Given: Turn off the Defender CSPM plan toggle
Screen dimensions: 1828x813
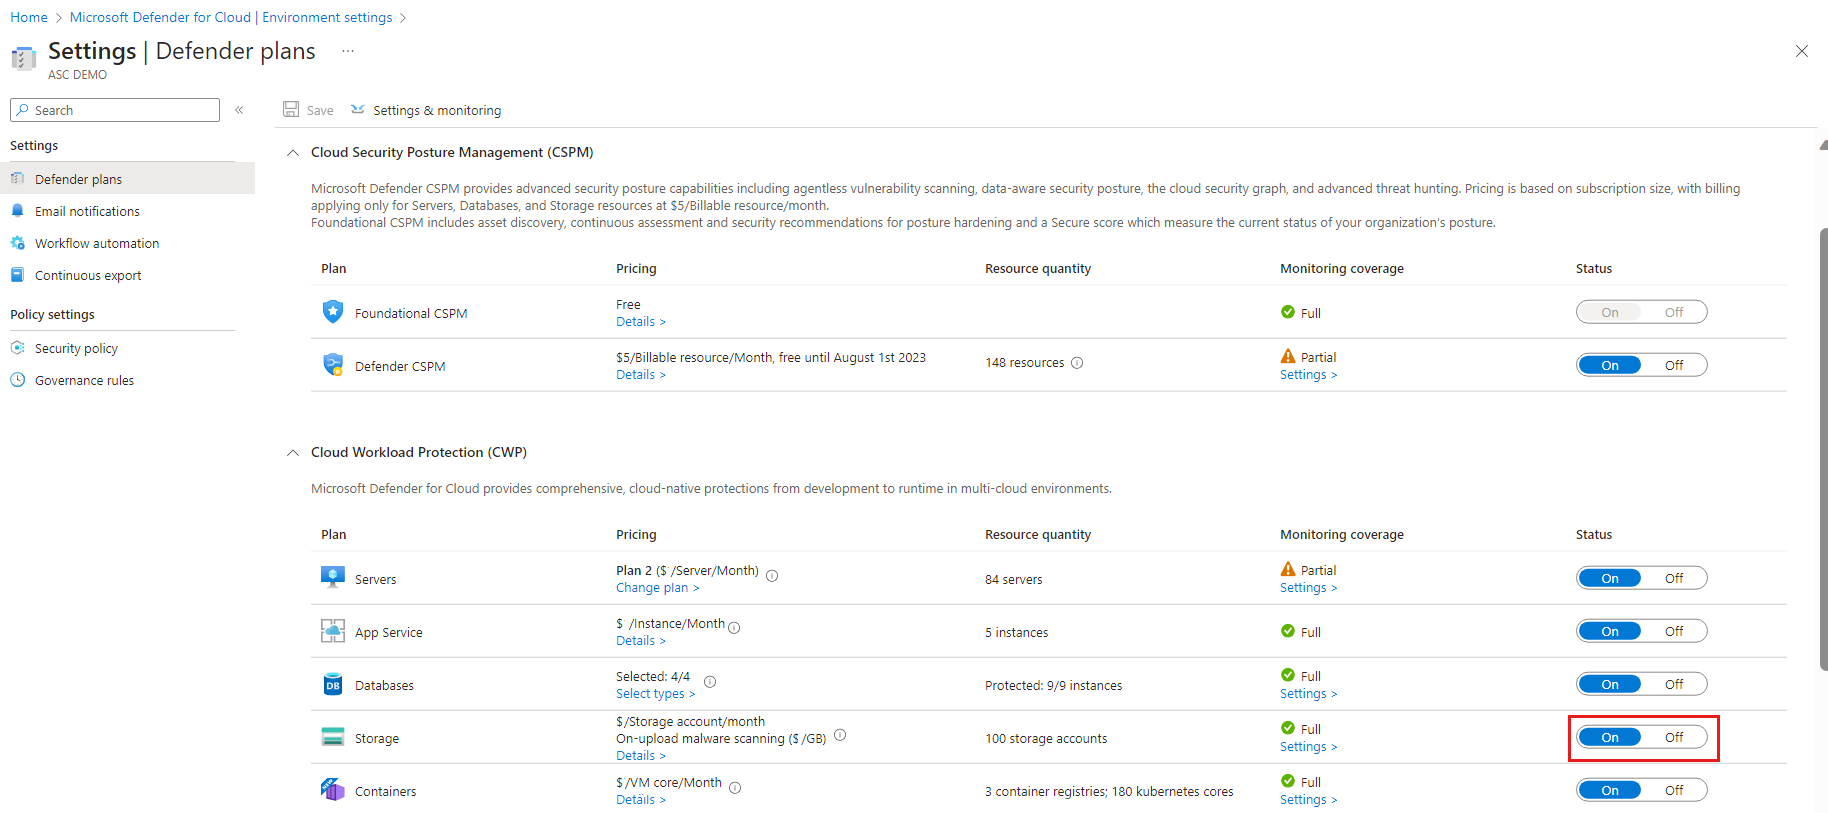Looking at the screenshot, I should click(1673, 365).
